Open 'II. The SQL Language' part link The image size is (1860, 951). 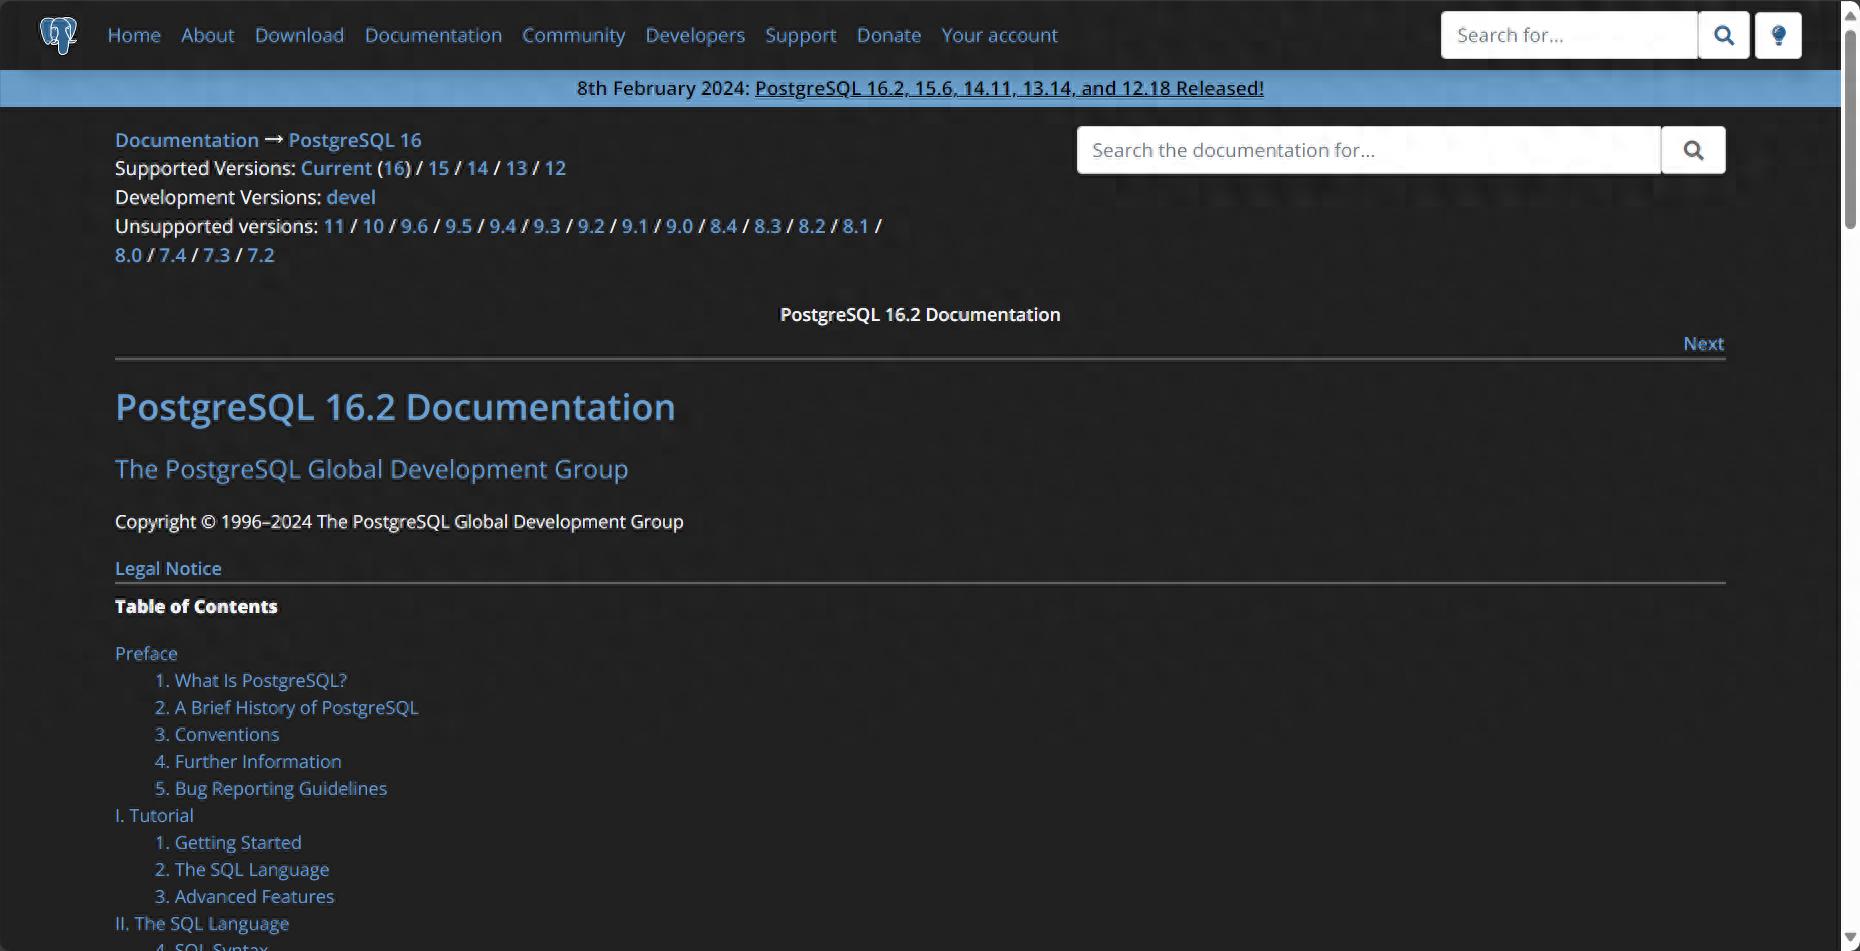[202, 923]
